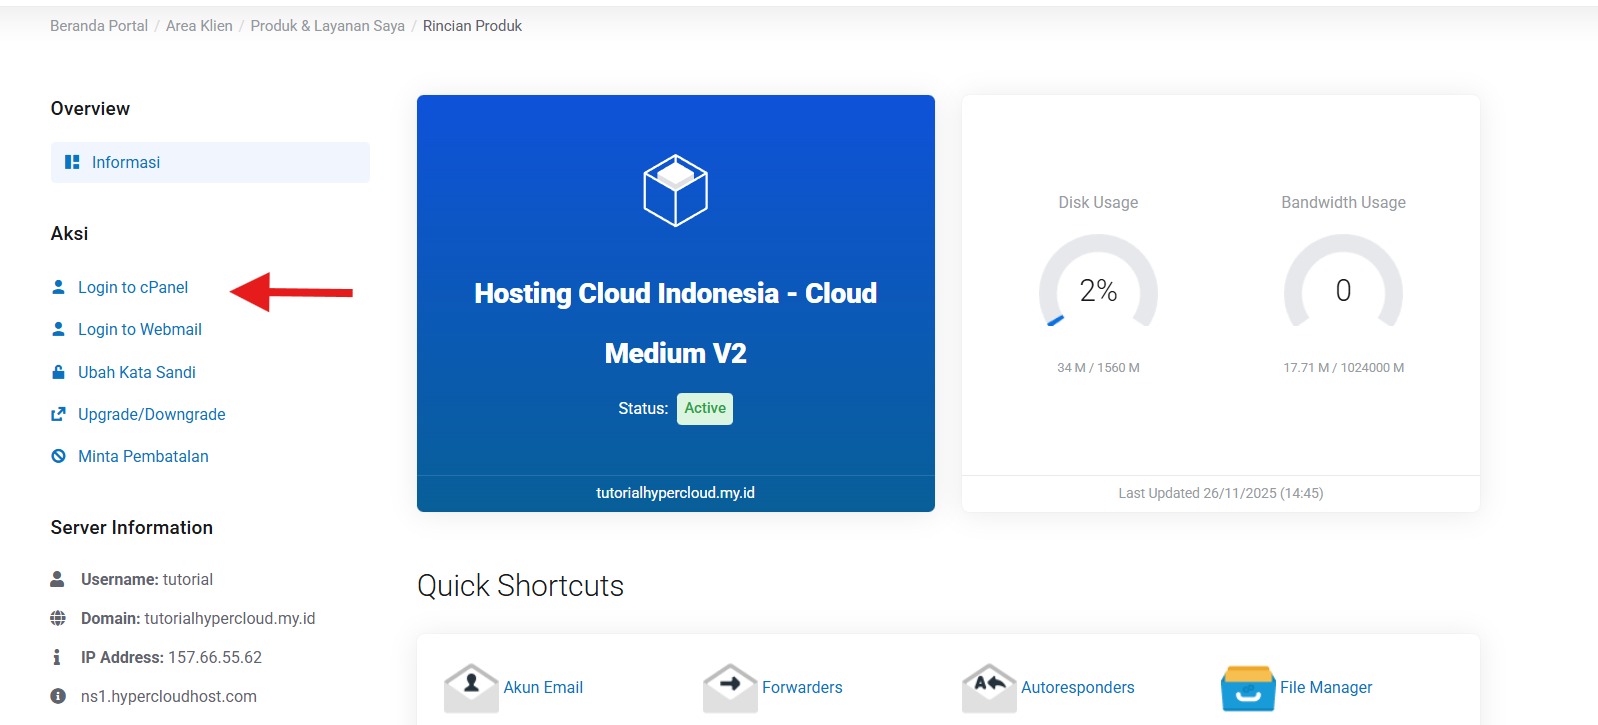The width and height of the screenshot is (1598, 725).
Task: Select Minta Pembatalan link
Action: (x=143, y=456)
